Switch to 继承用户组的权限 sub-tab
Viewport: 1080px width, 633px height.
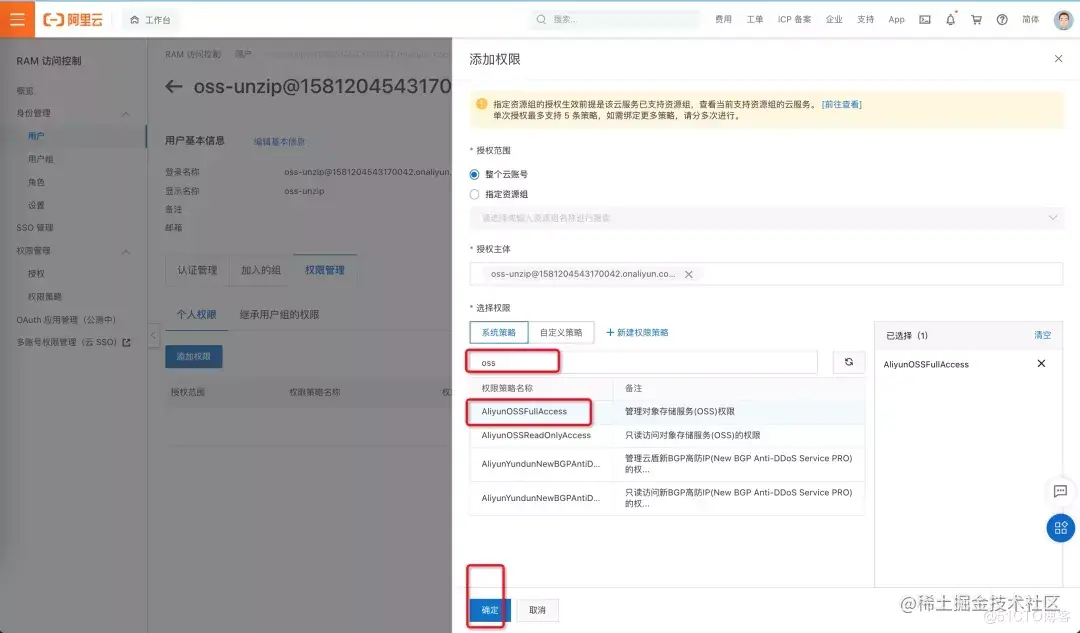click(x=279, y=315)
